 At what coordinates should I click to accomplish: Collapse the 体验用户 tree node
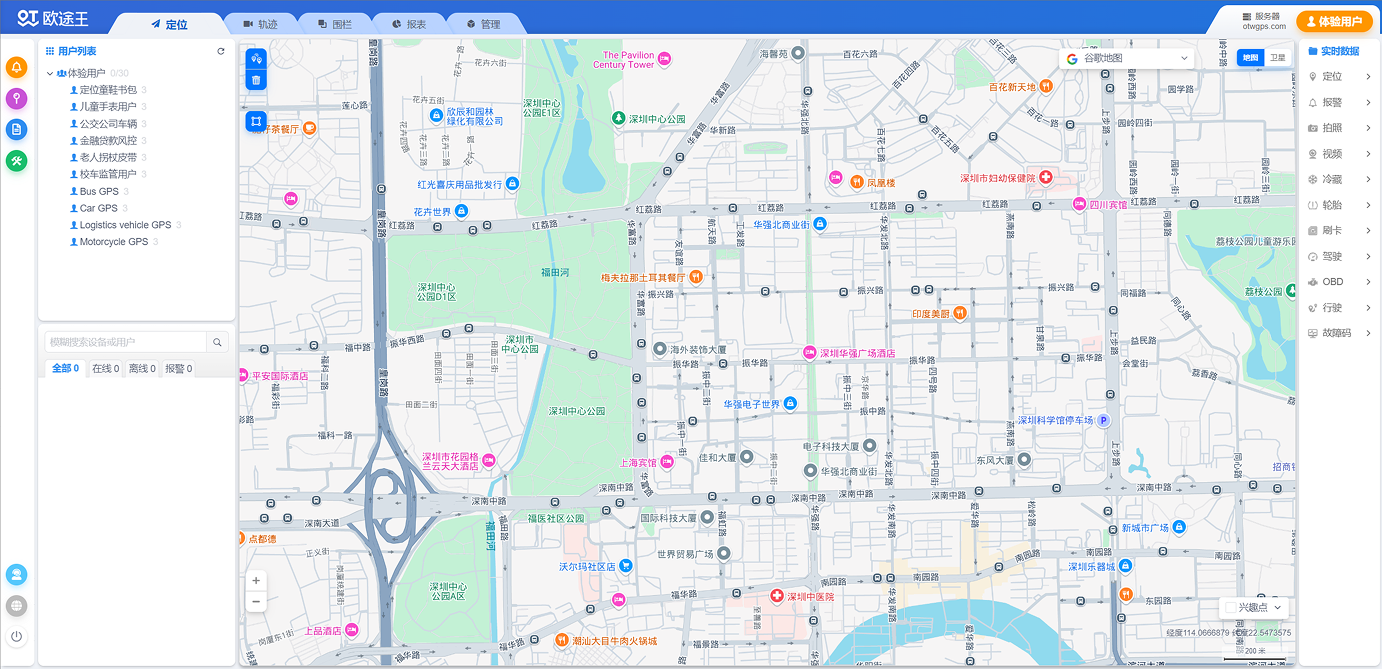click(x=50, y=73)
